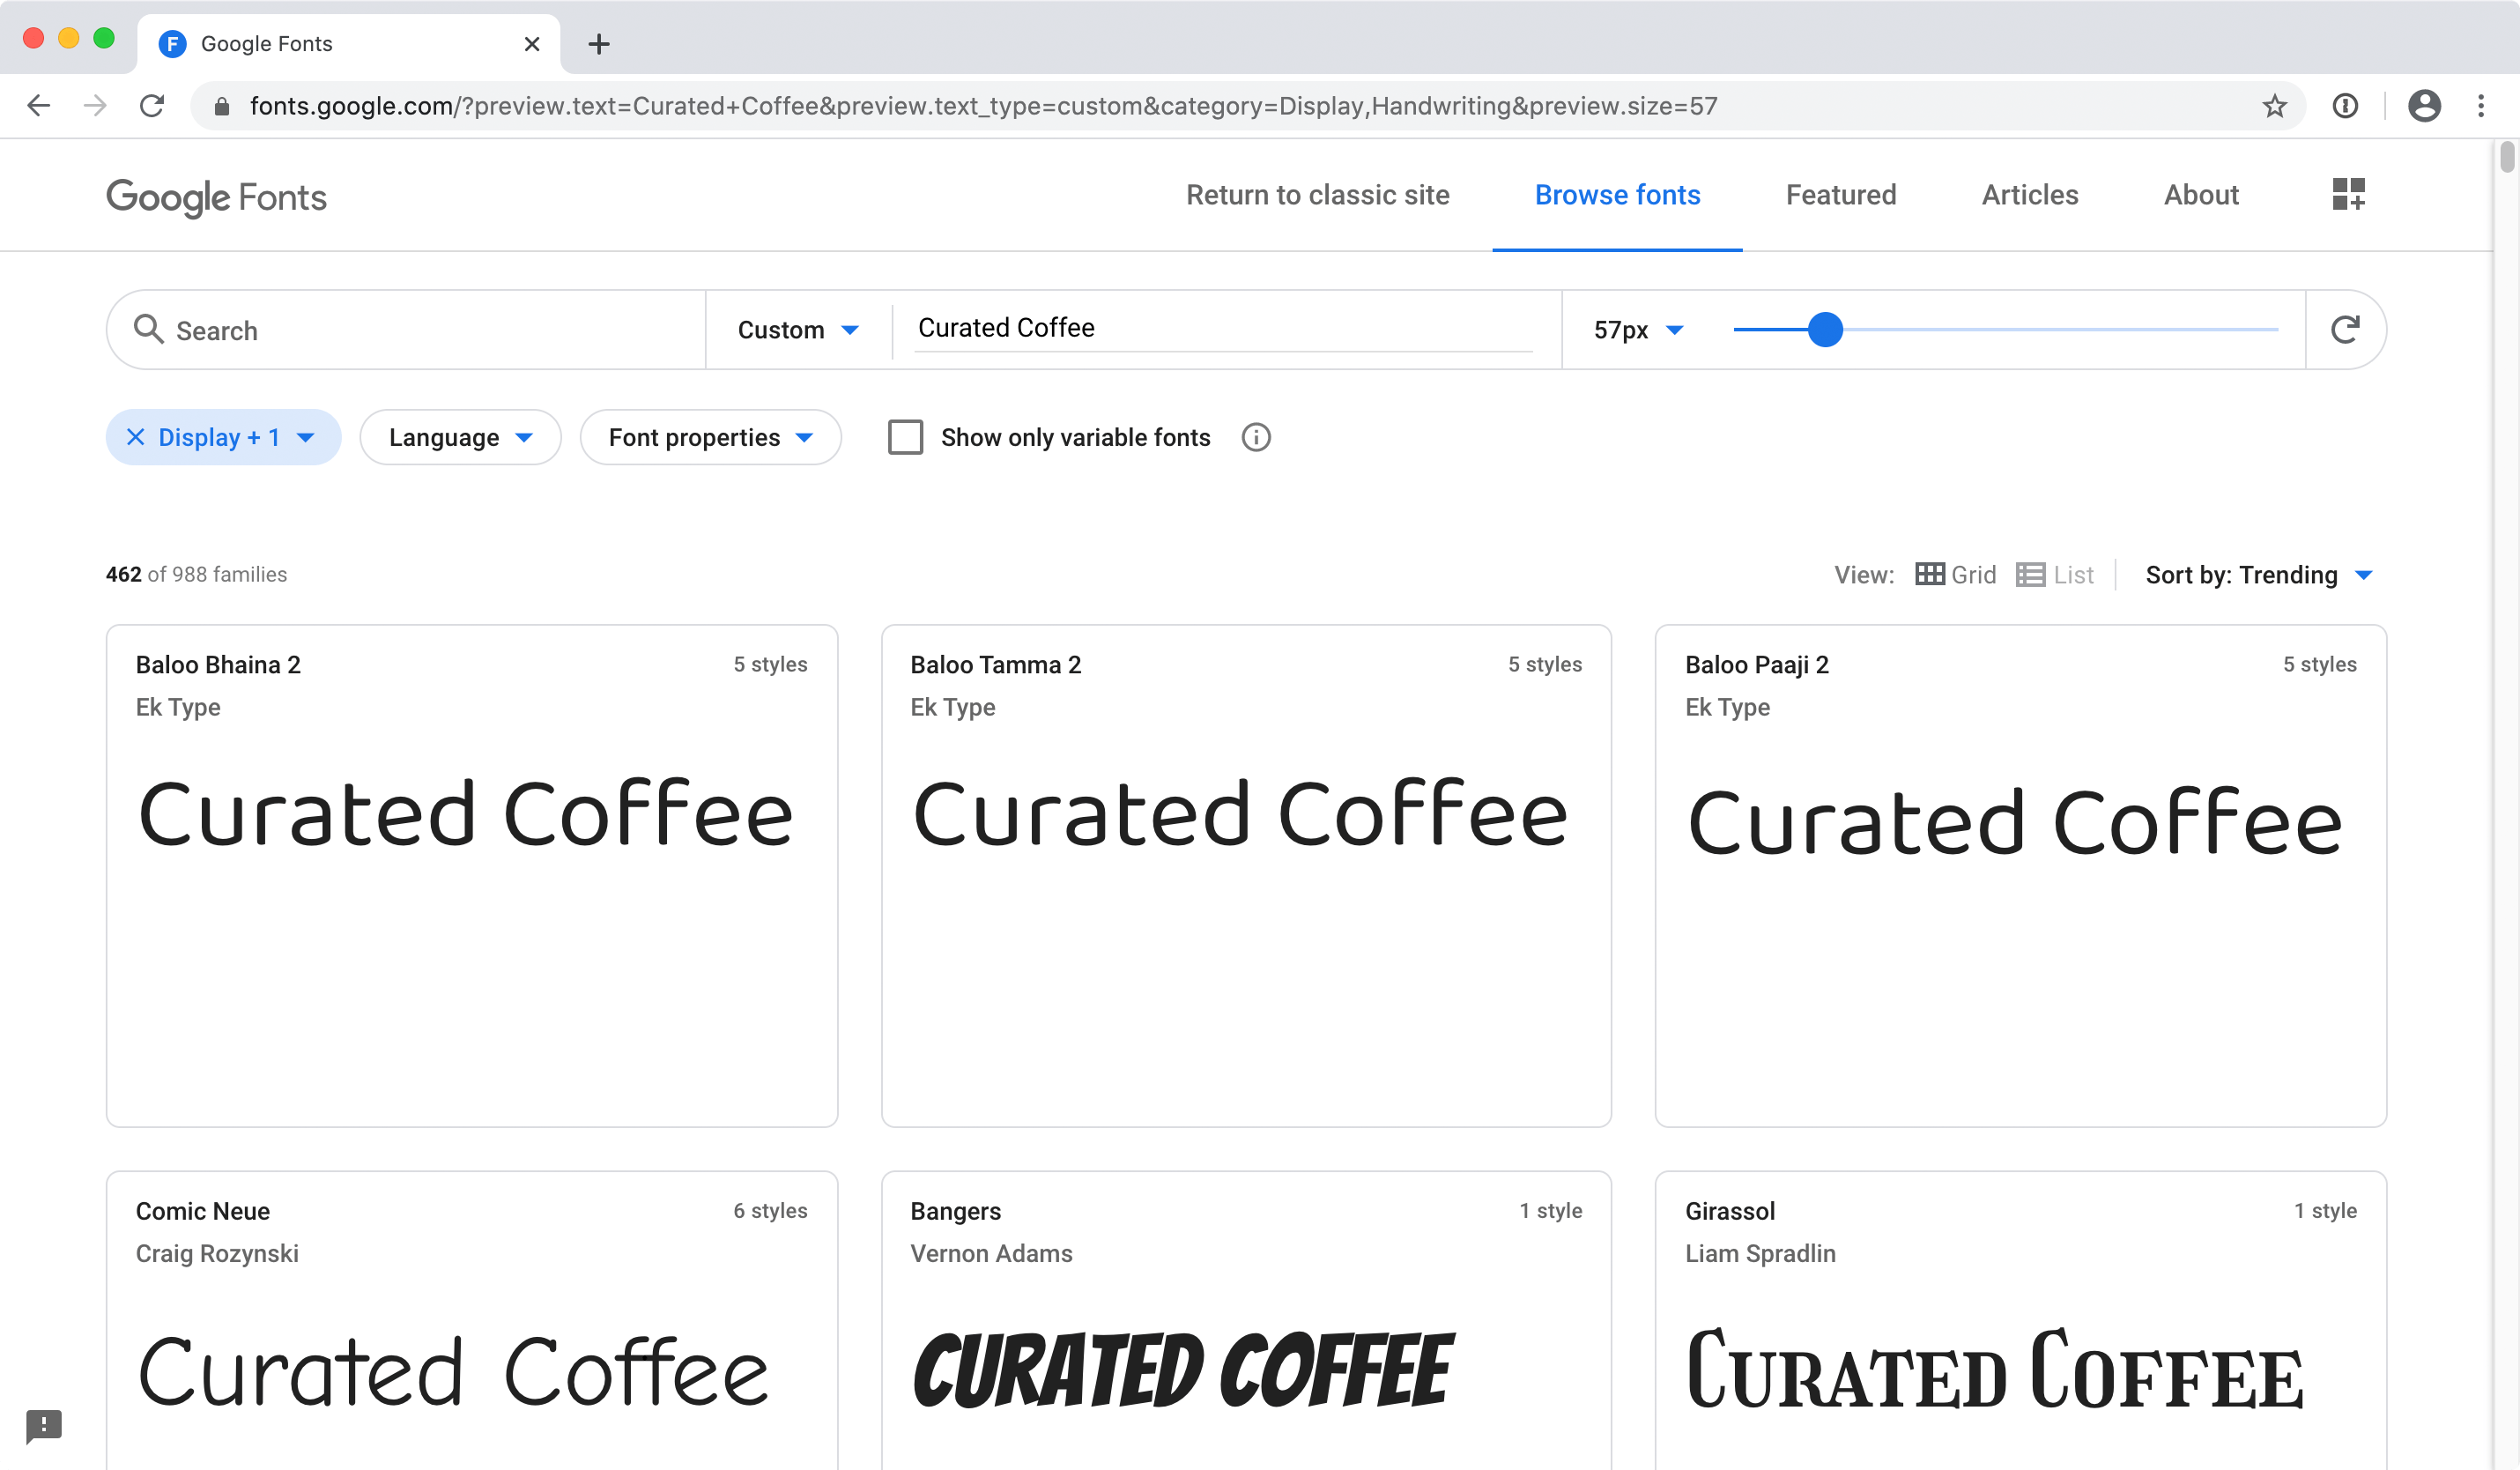Click the user profile icon in toolbar
This screenshot has width=2520, height=1470.
coord(2426,105)
